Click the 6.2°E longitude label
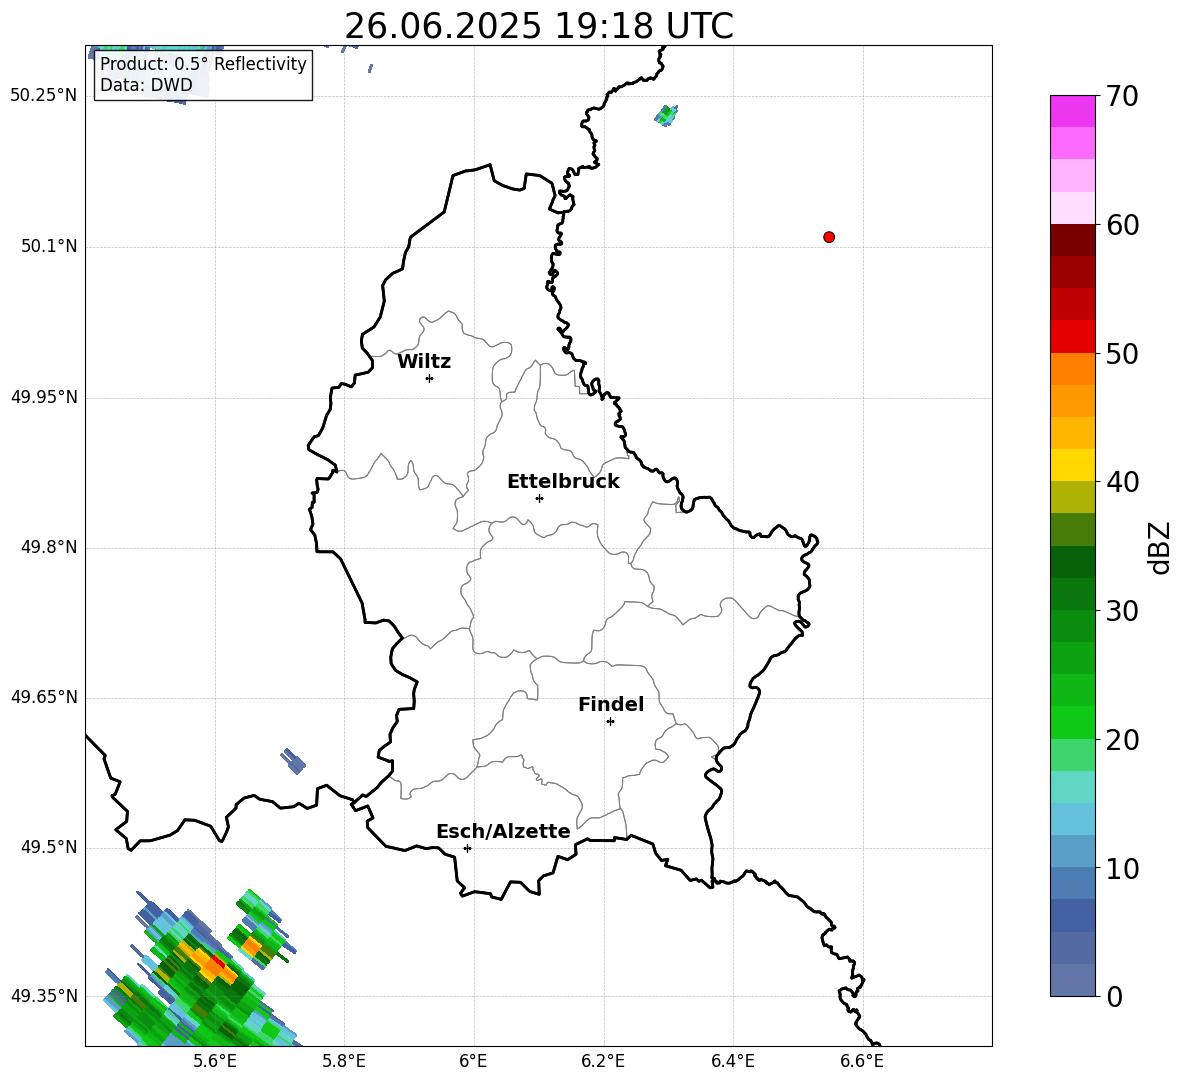The height and width of the screenshot is (1081, 1184). coord(603,1062)
